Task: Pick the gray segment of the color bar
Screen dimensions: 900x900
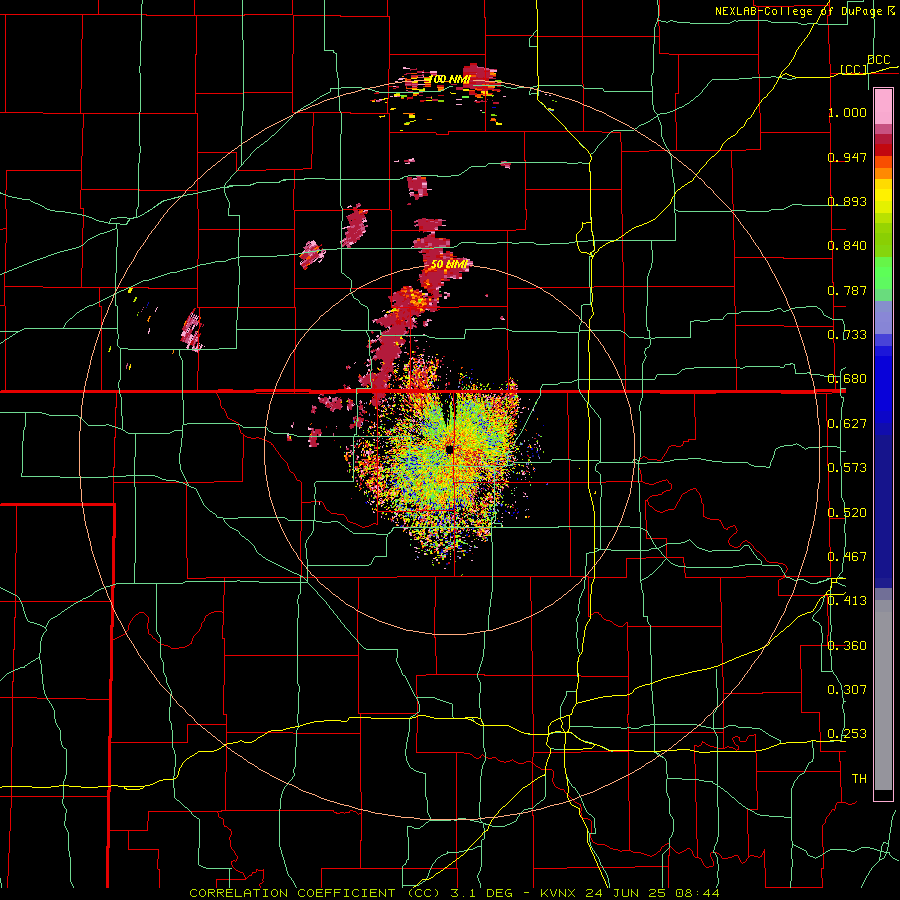Action: [883, 695]
